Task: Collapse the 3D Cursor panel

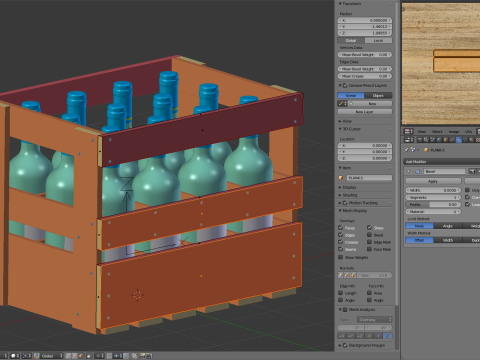Action: 340,129
